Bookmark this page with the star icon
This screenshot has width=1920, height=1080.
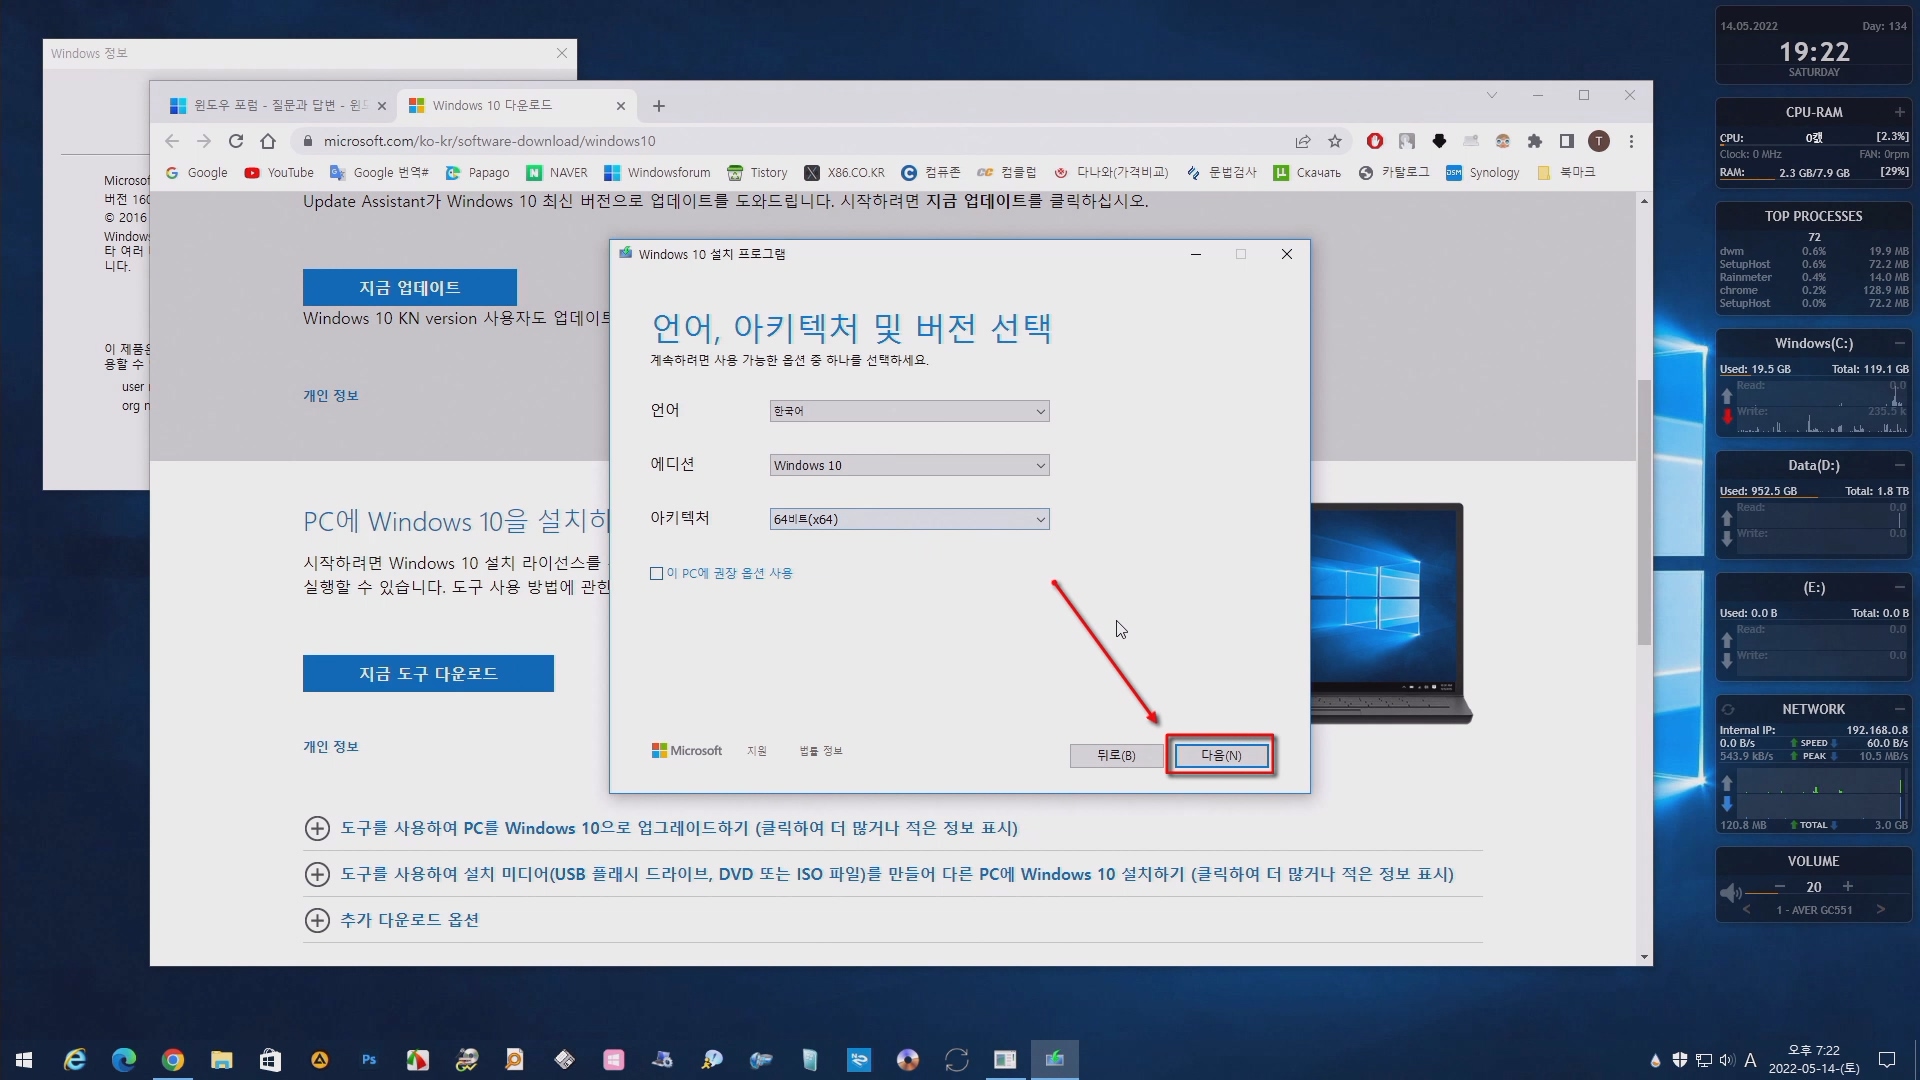click(1335, 141)
